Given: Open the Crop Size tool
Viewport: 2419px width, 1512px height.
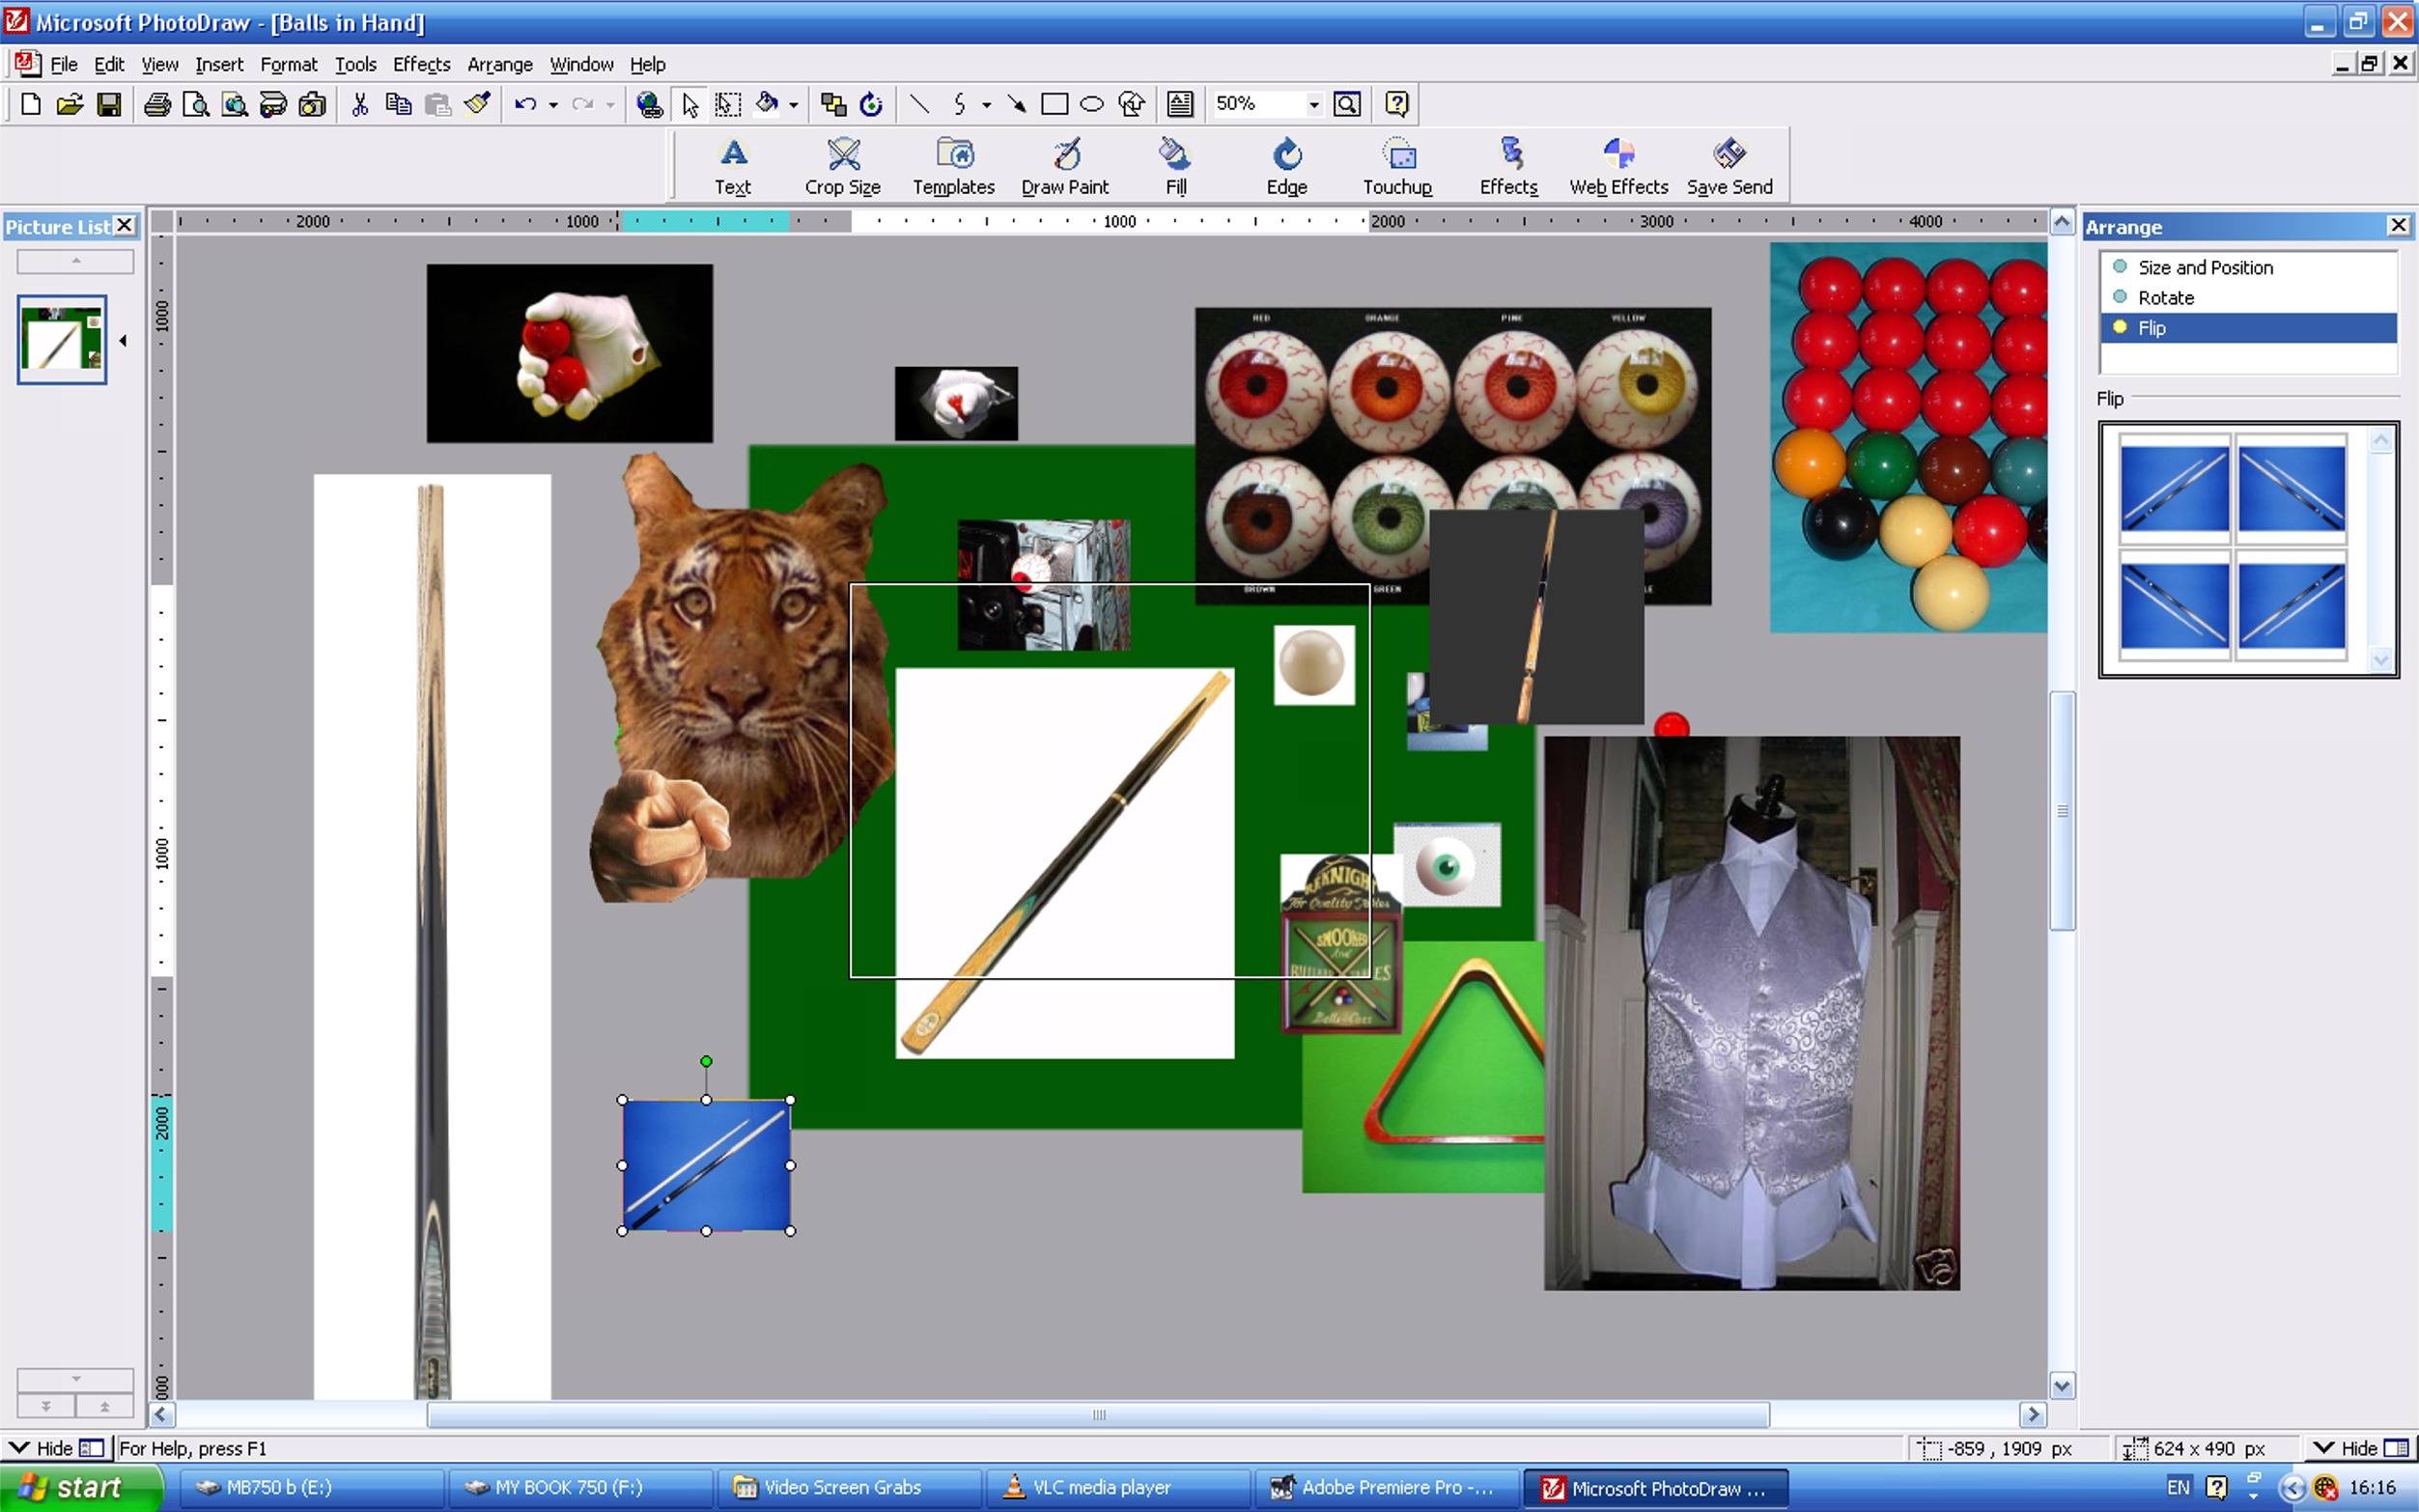Looking at the screenshot, I should pyautogui.click(x=842, y=166).
